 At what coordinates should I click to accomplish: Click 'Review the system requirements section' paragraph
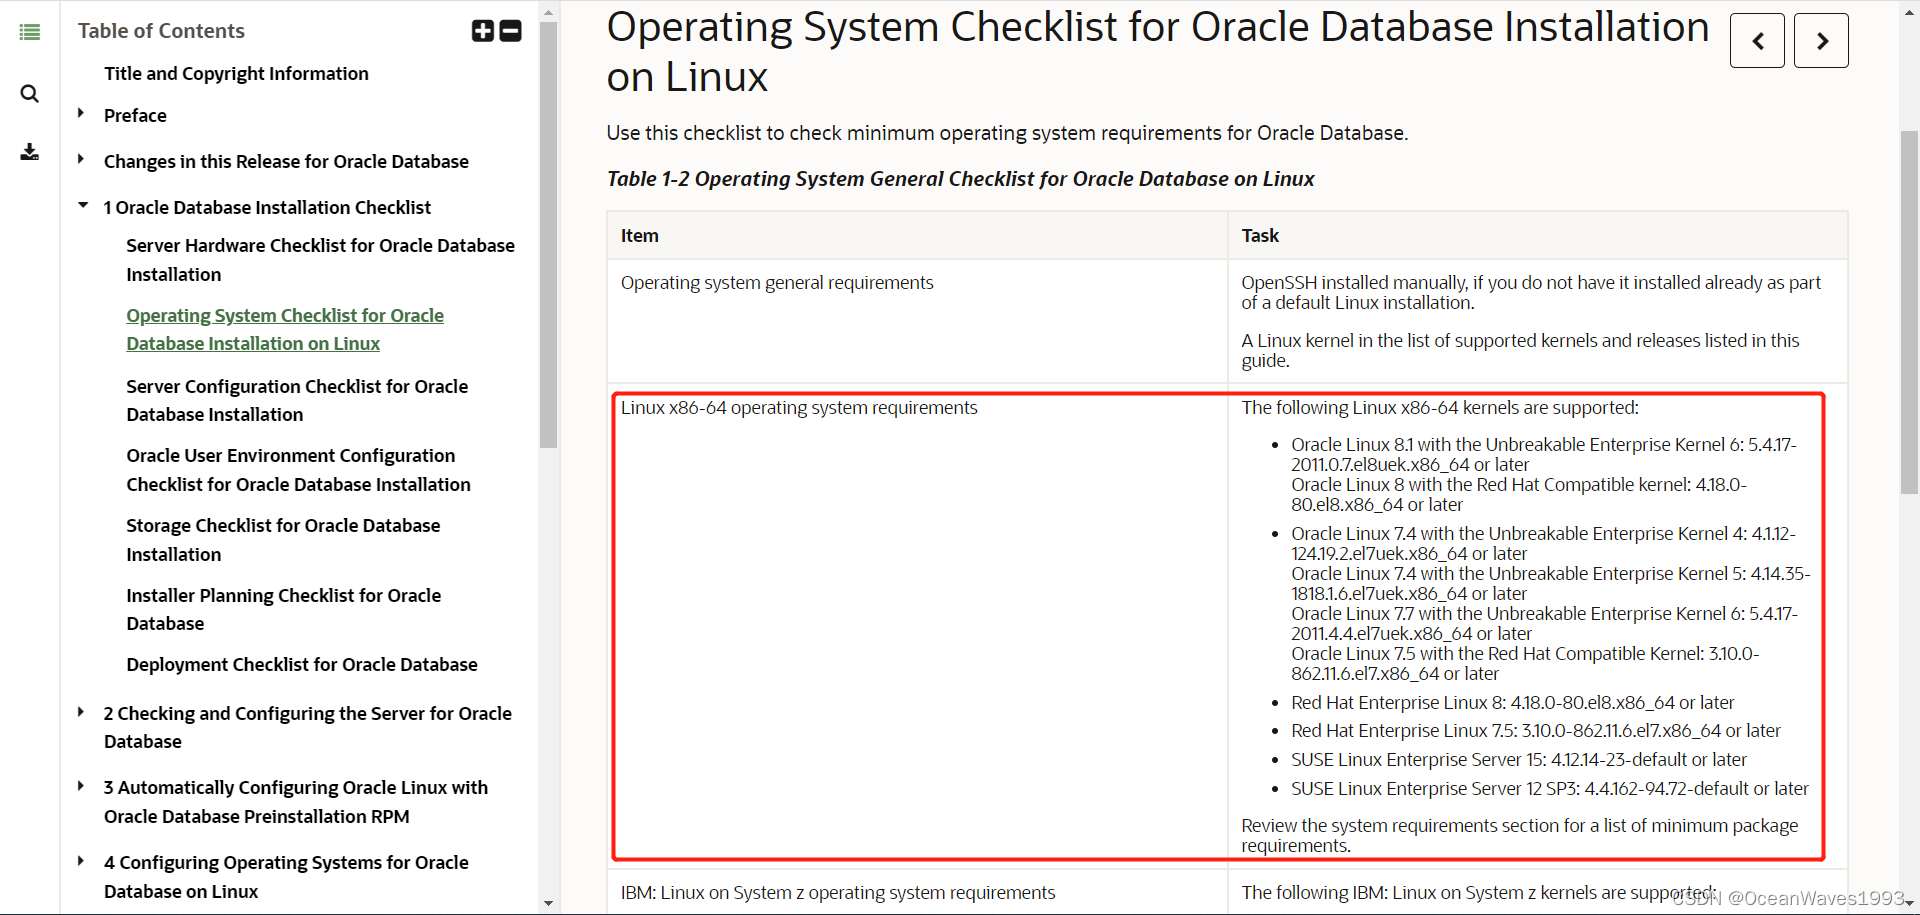point(1520,836)
